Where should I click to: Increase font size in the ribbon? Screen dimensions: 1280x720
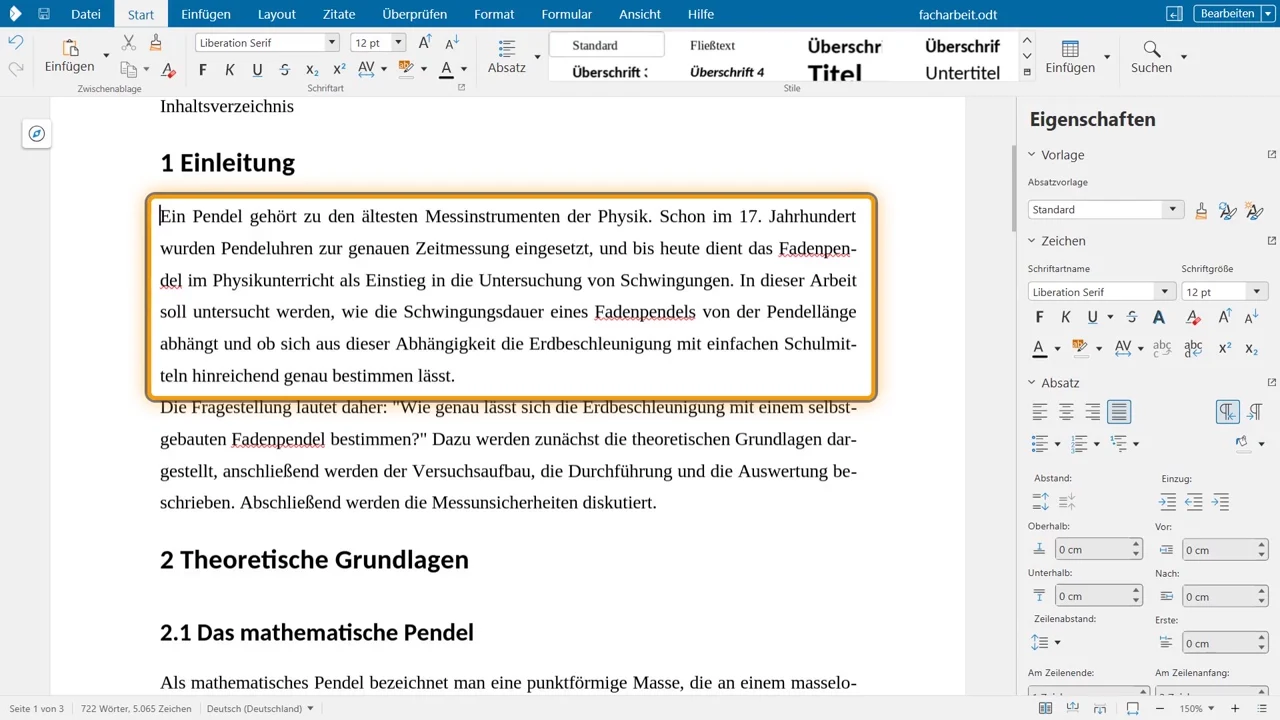(x=425, y=42)
